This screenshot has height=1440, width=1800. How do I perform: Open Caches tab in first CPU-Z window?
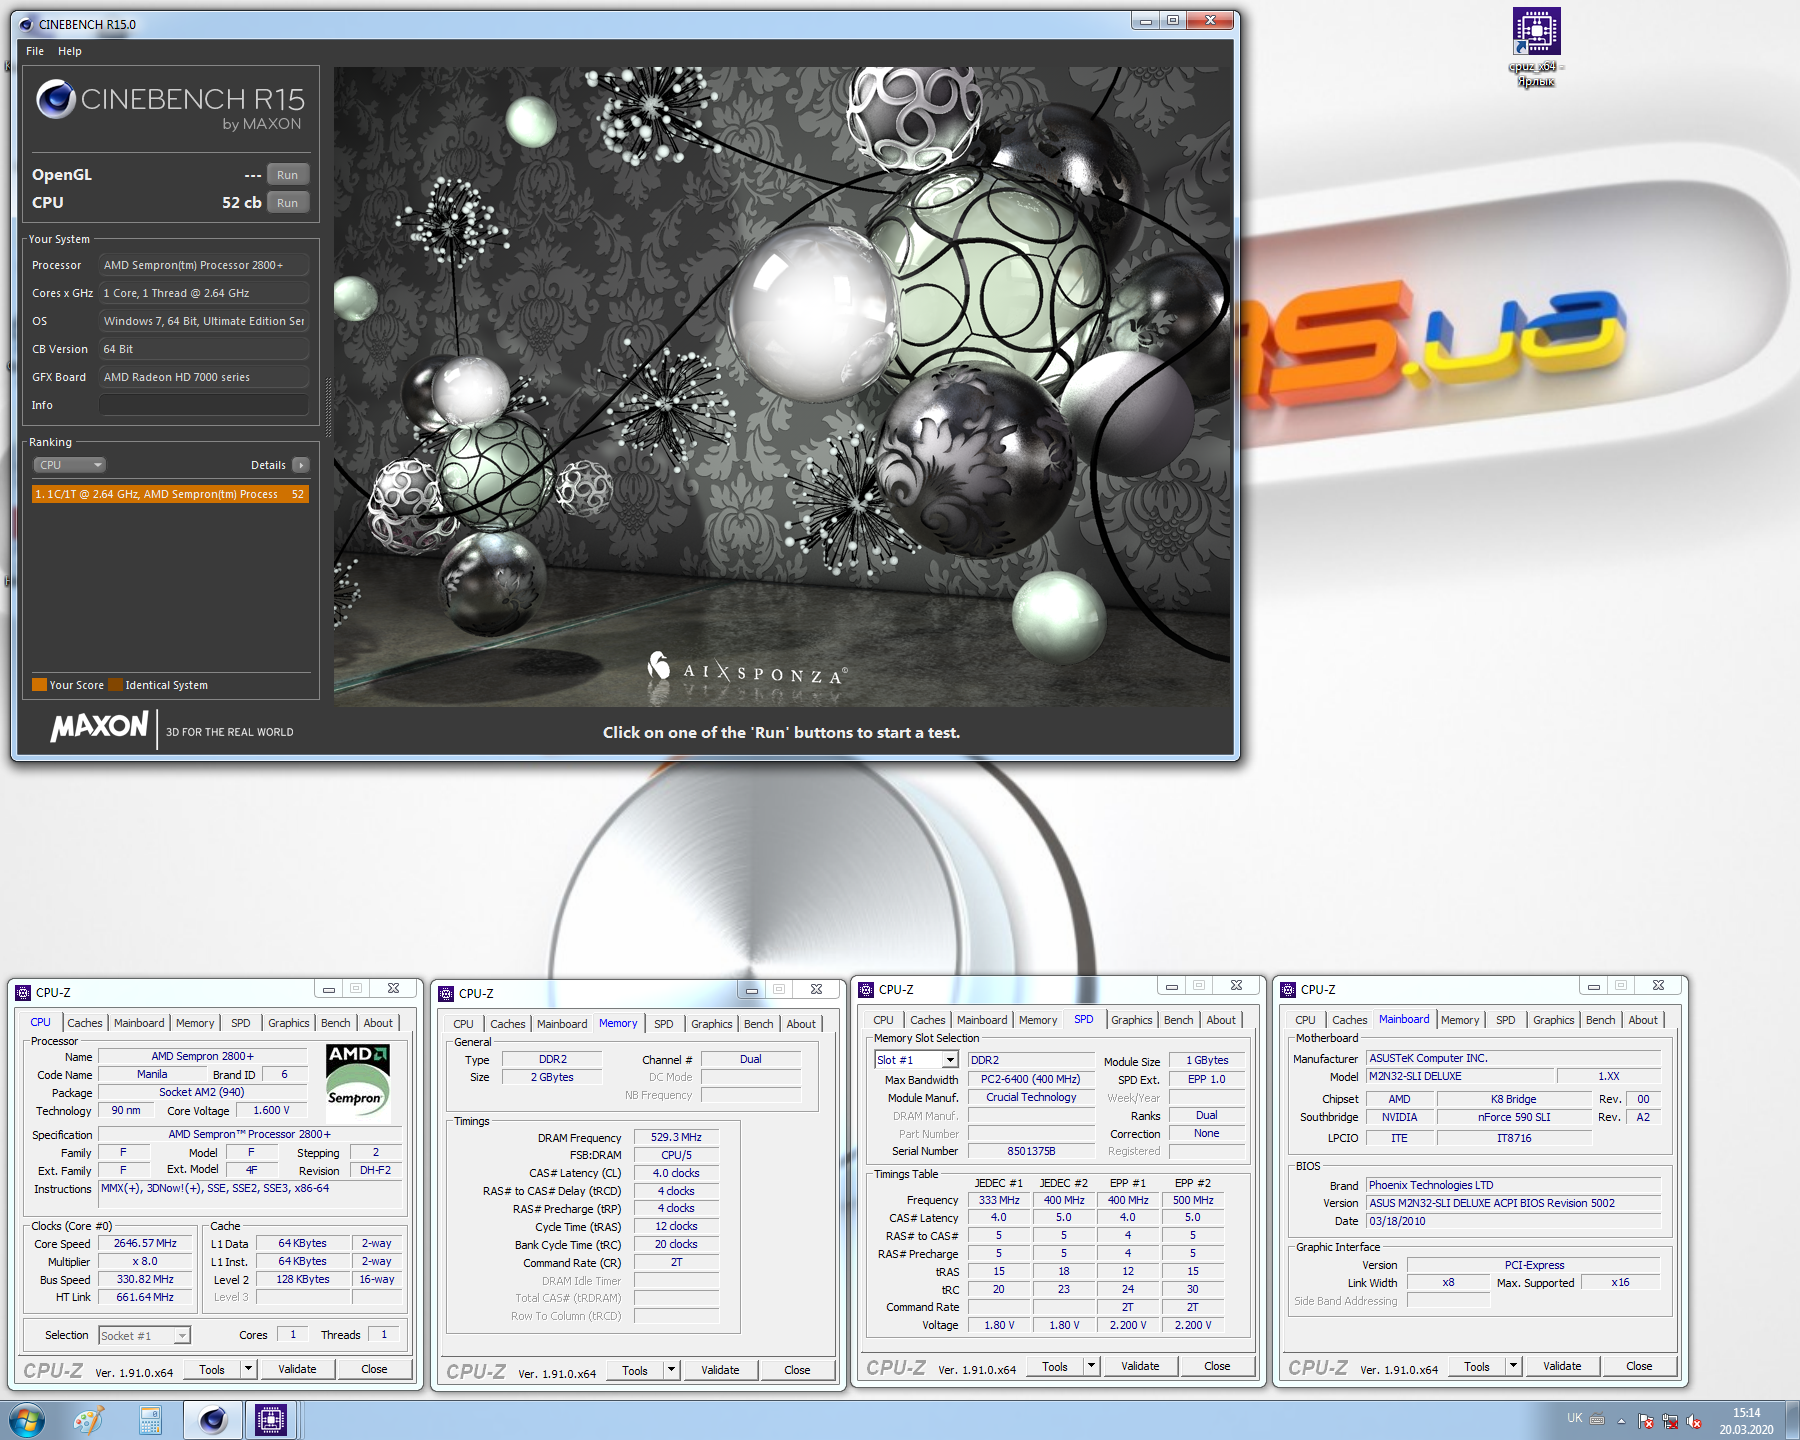[x=85, y=1023]
